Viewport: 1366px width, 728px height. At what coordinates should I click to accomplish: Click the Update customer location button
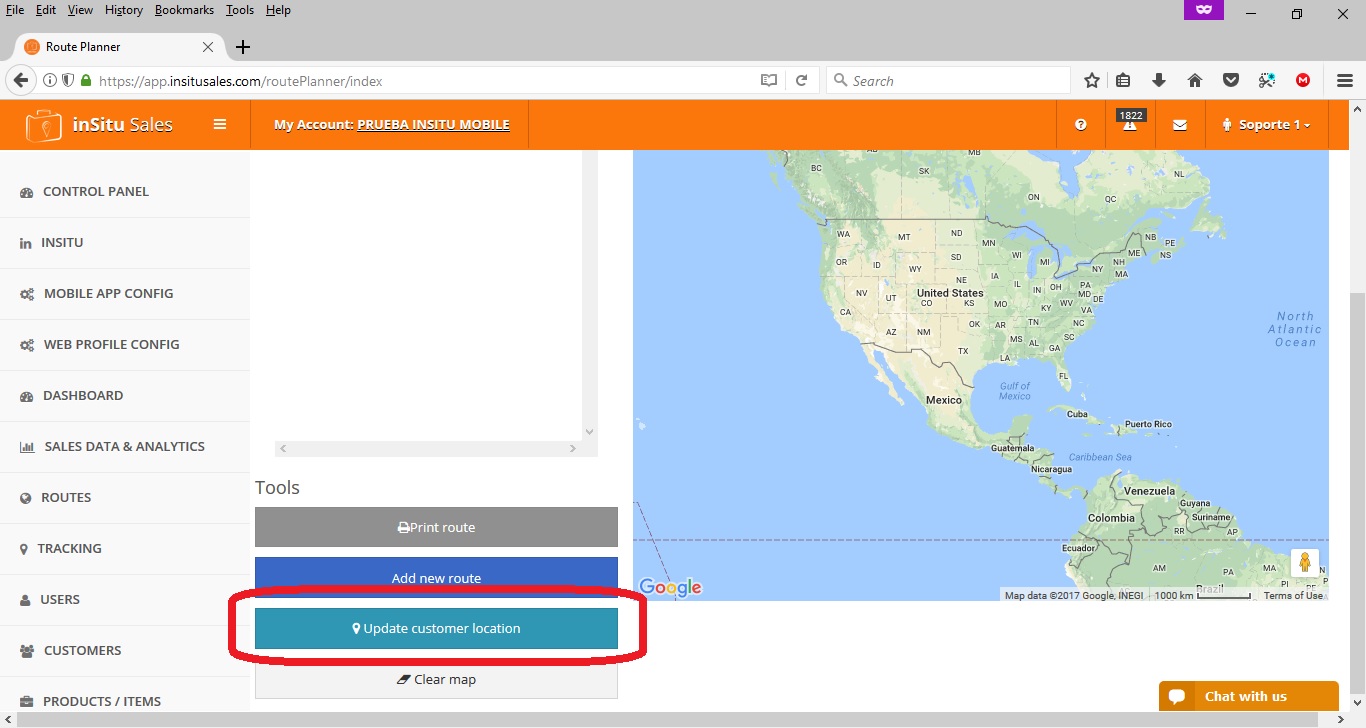click(436, 629)
